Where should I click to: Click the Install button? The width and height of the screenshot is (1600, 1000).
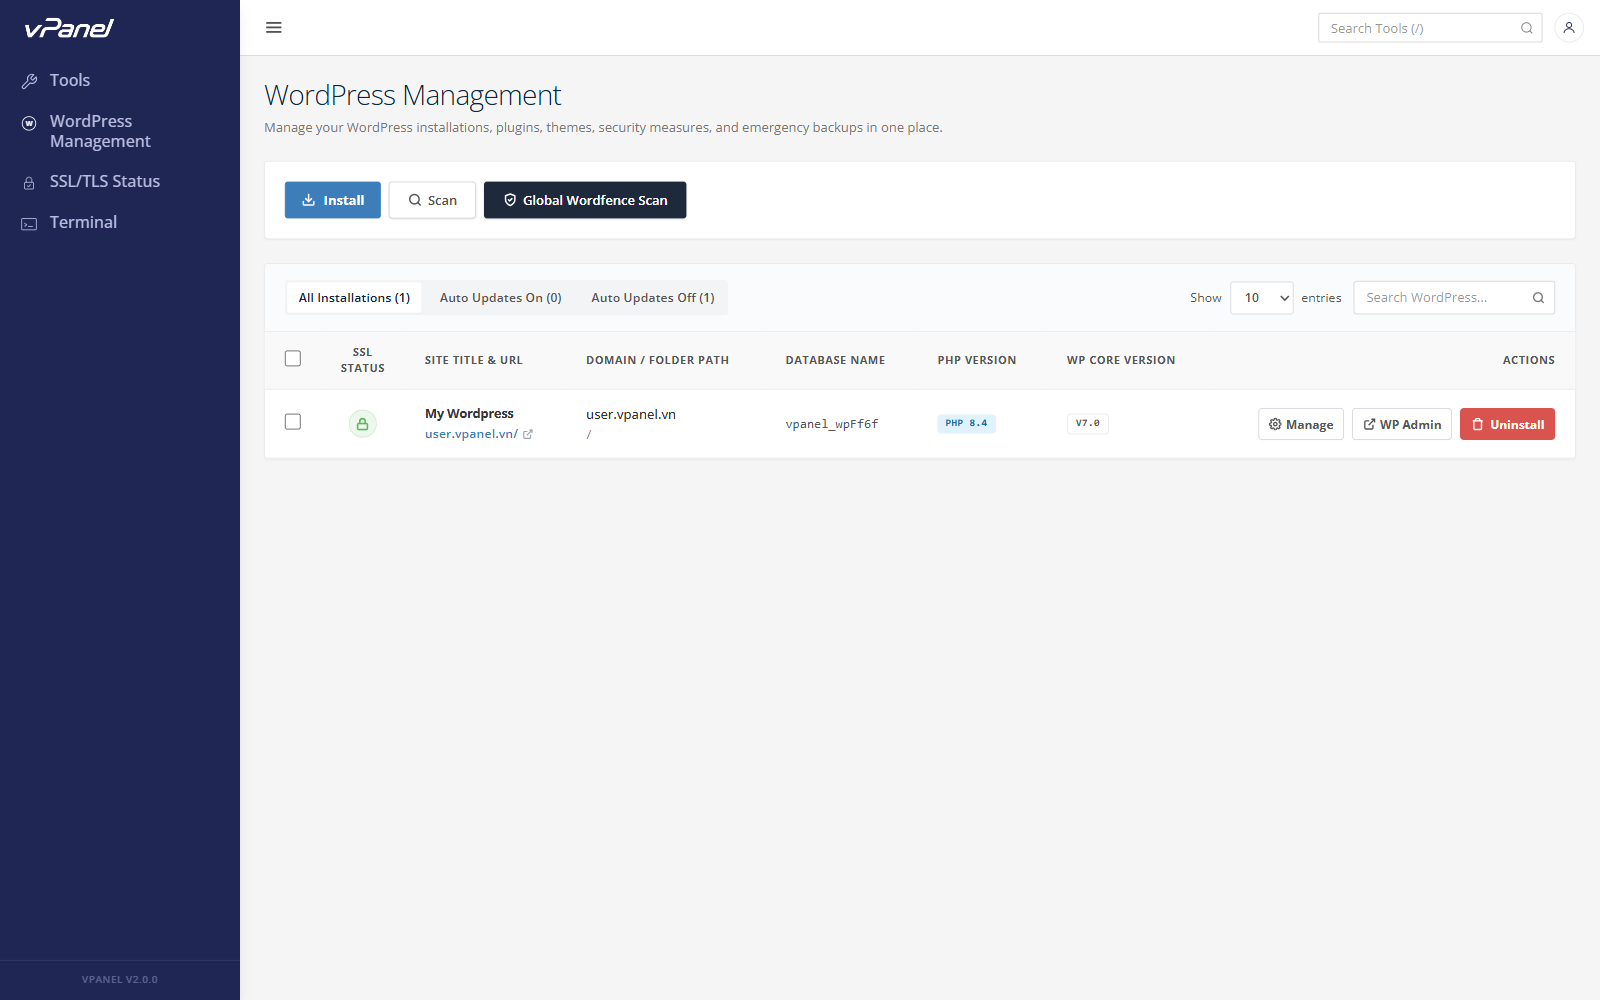click(332, 200)
